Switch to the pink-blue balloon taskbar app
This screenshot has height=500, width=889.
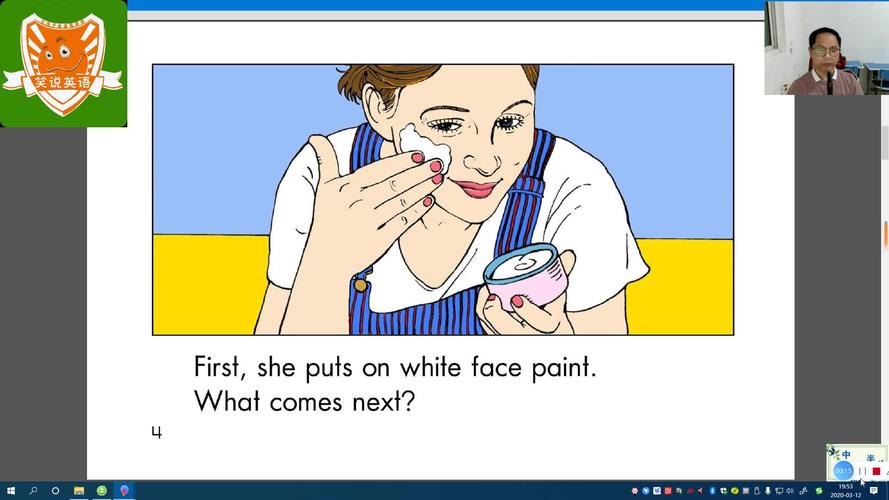pyautogui.click(x=124, y=490)
